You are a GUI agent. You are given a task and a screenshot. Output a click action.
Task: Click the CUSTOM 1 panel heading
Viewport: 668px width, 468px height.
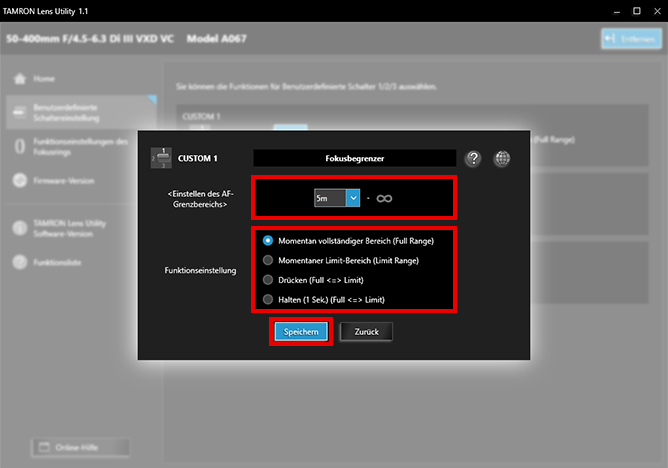201,116
